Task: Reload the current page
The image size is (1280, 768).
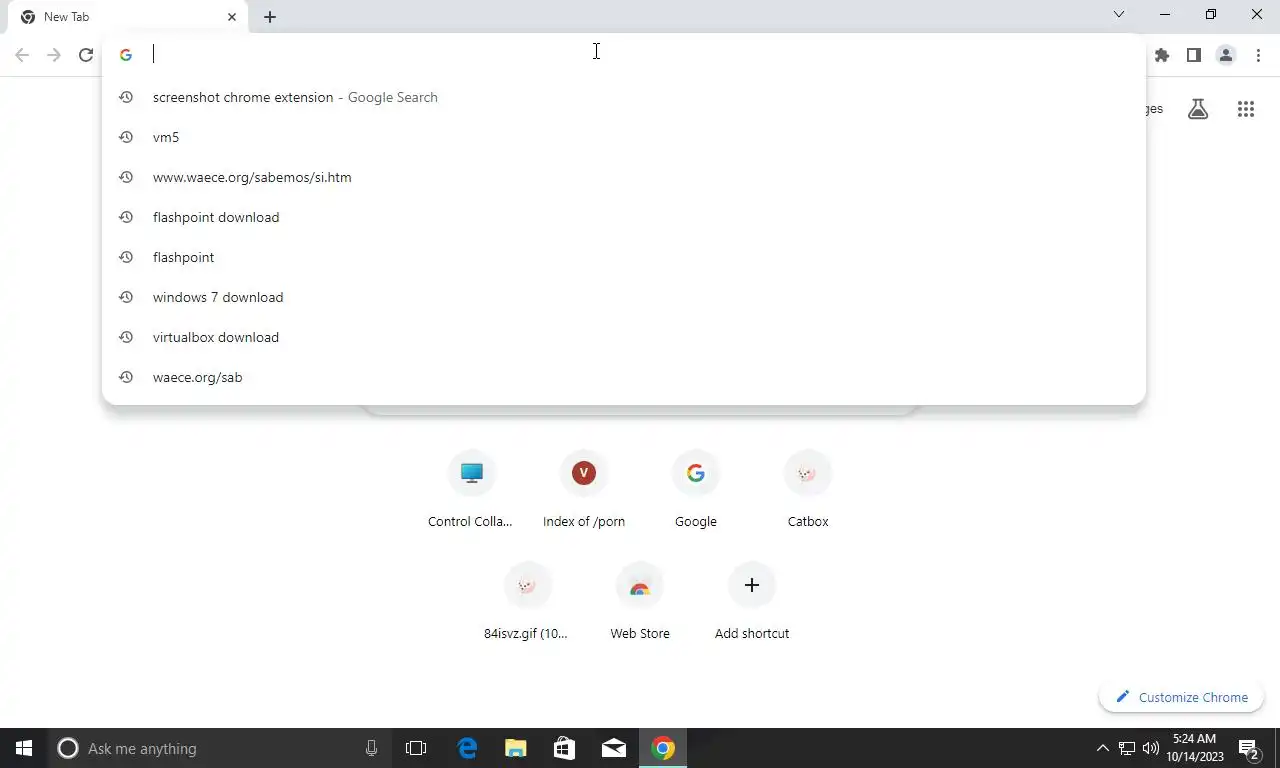Action: tap(86, 55)
